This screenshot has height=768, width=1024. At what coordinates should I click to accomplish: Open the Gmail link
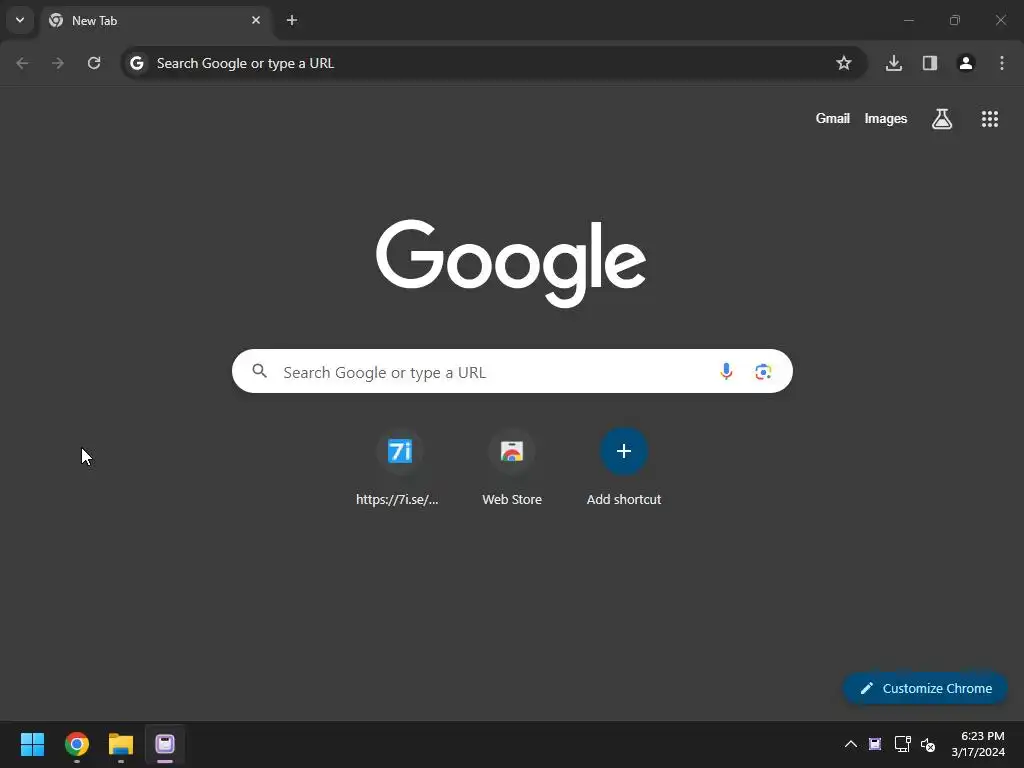(833, 119)
